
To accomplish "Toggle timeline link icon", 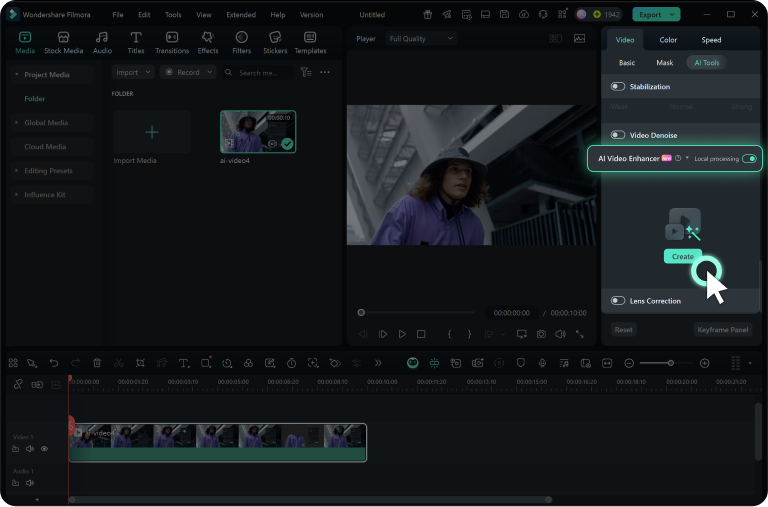I will tap(18, 385).
